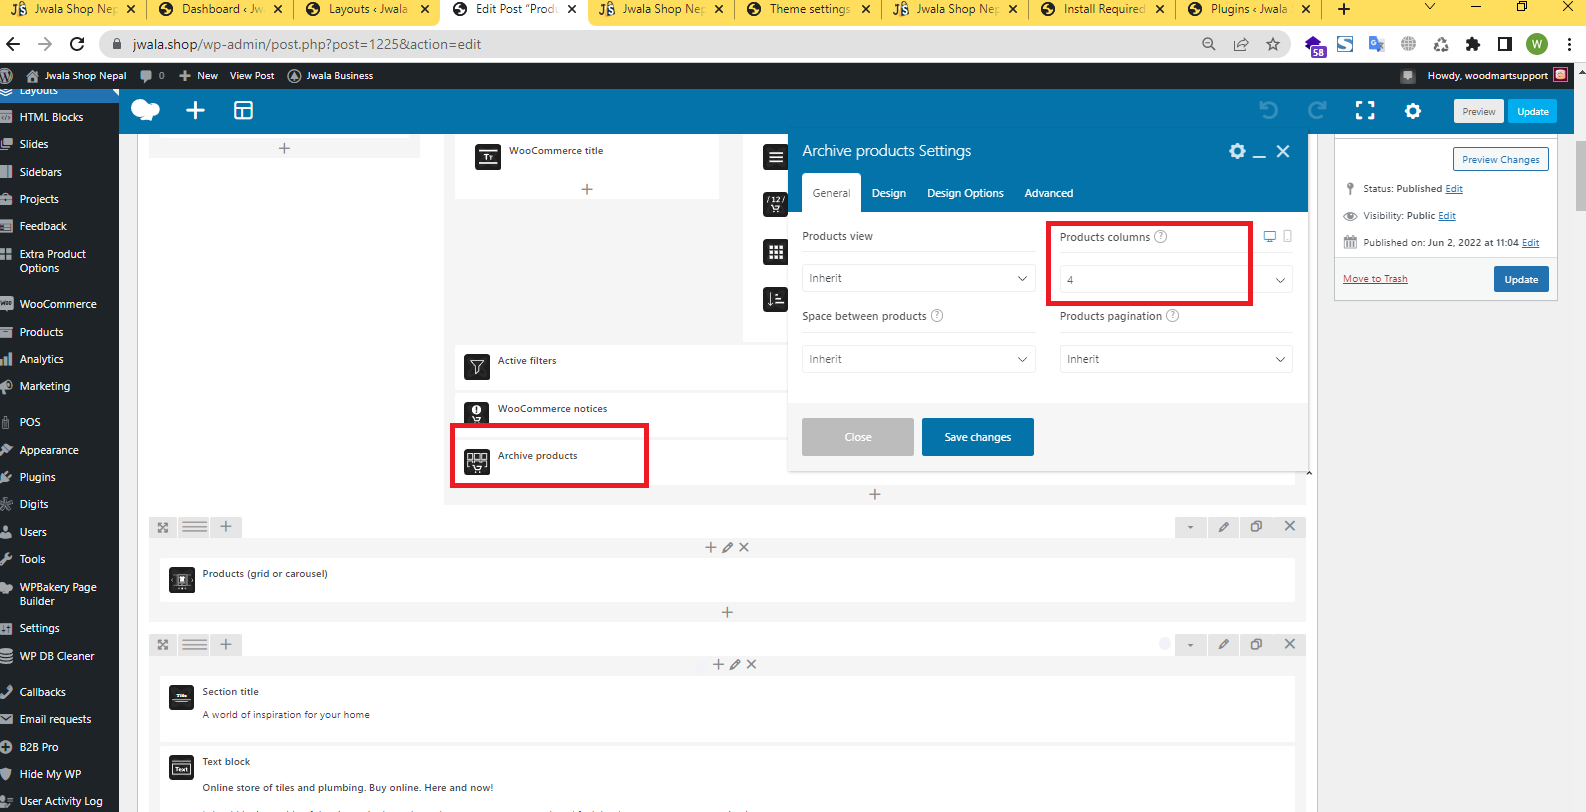
Task: Open the HTML Blocks admin menu item
Action: click(51, 117)
